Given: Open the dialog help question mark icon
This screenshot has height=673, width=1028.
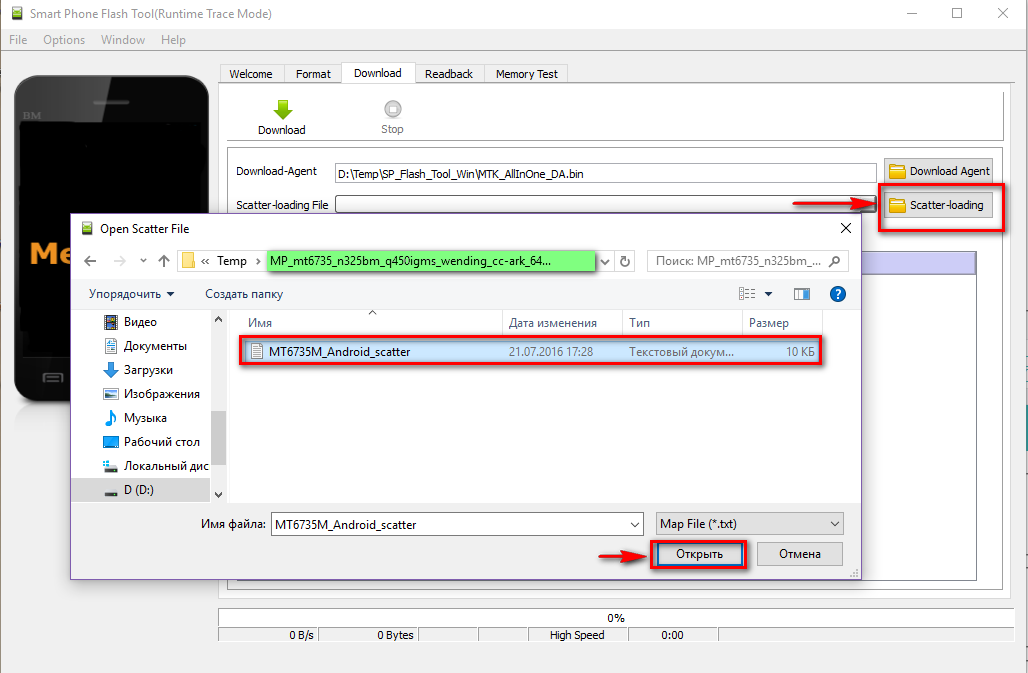Looking at the screenshot, I should point(838,294).
